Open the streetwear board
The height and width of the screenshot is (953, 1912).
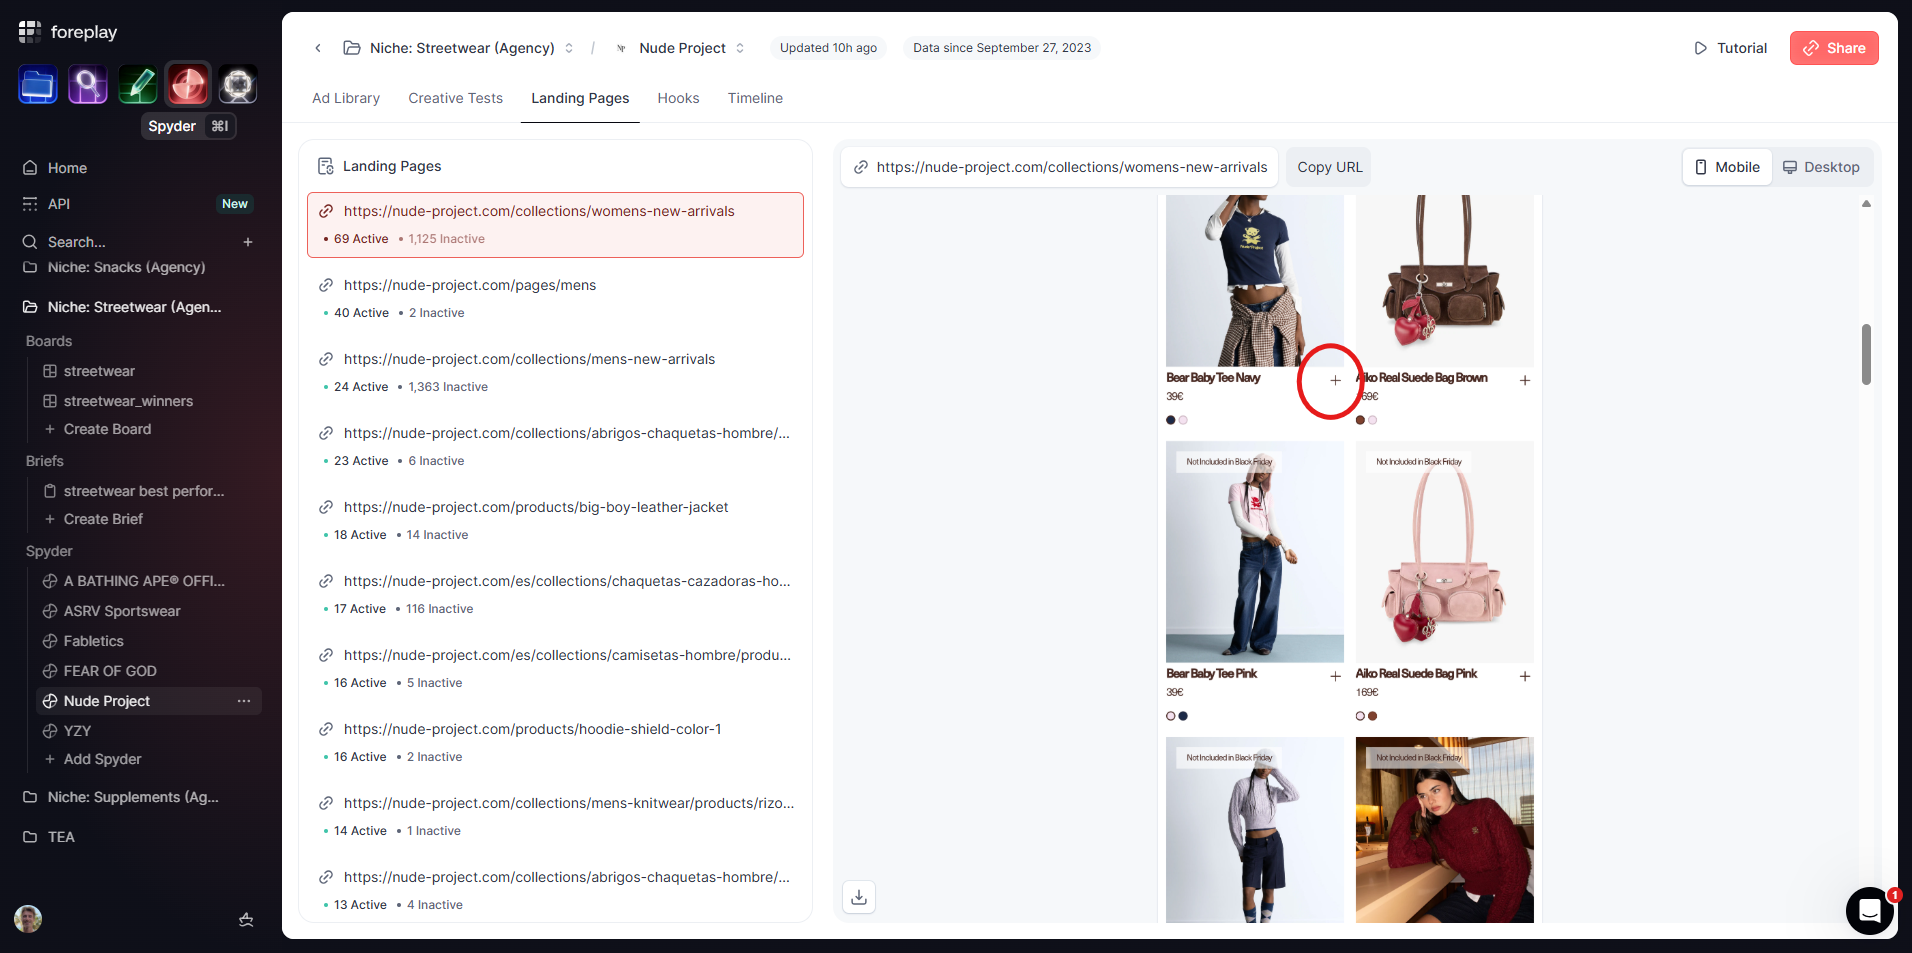tap(99, 371)
